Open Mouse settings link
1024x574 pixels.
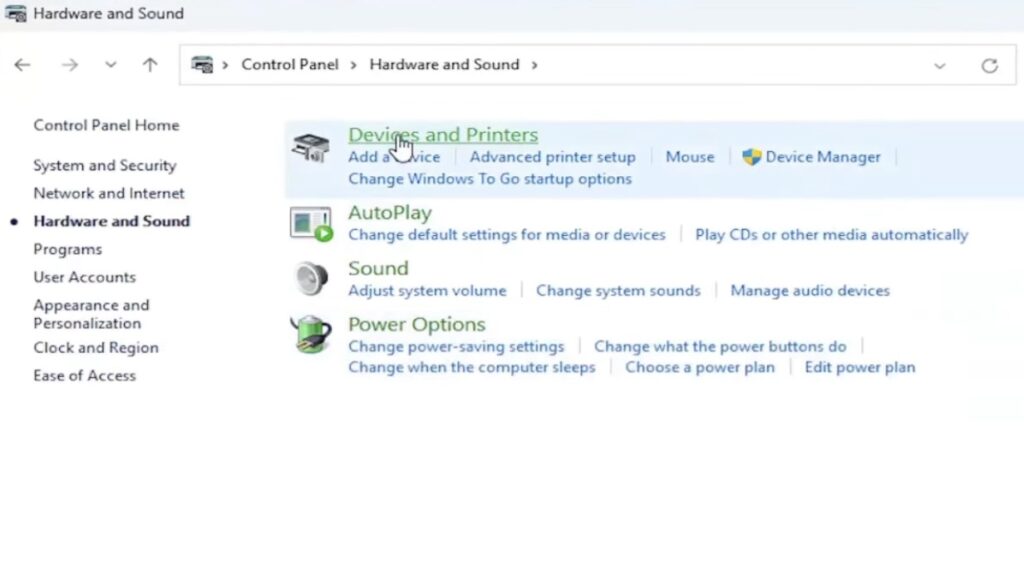[x=690, y=157]
